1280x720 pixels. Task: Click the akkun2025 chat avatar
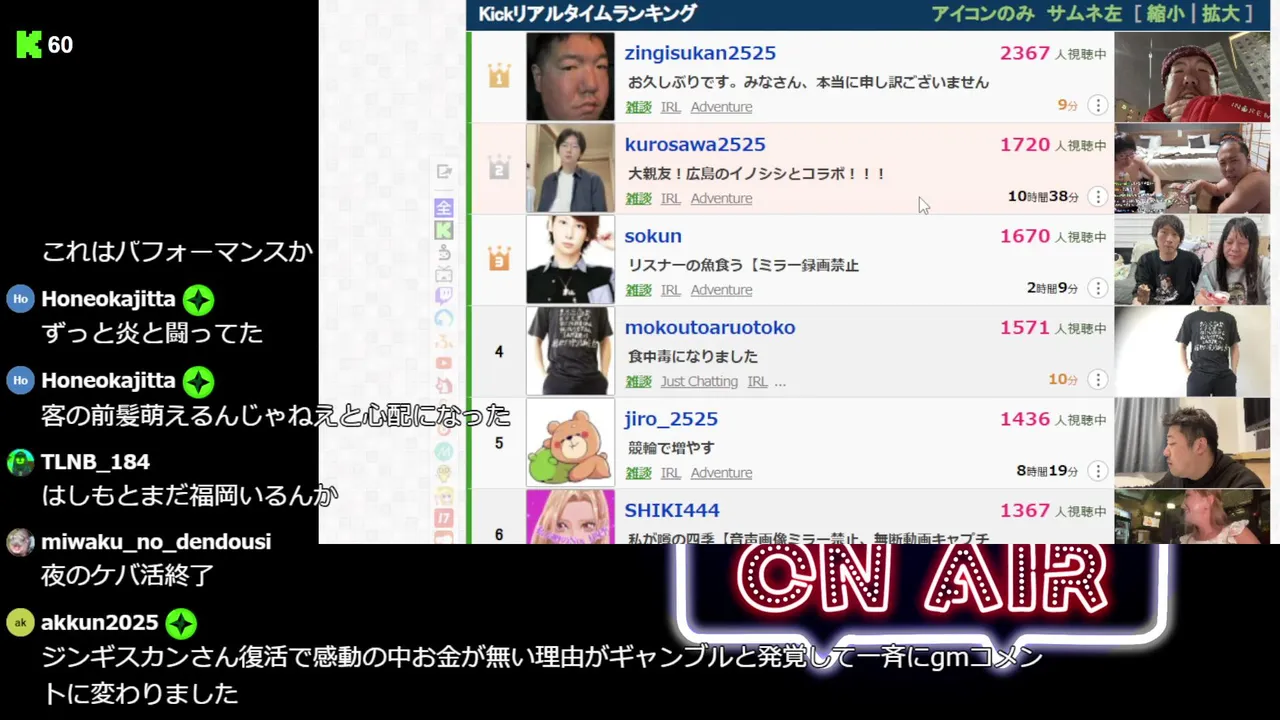coord(21,623)
